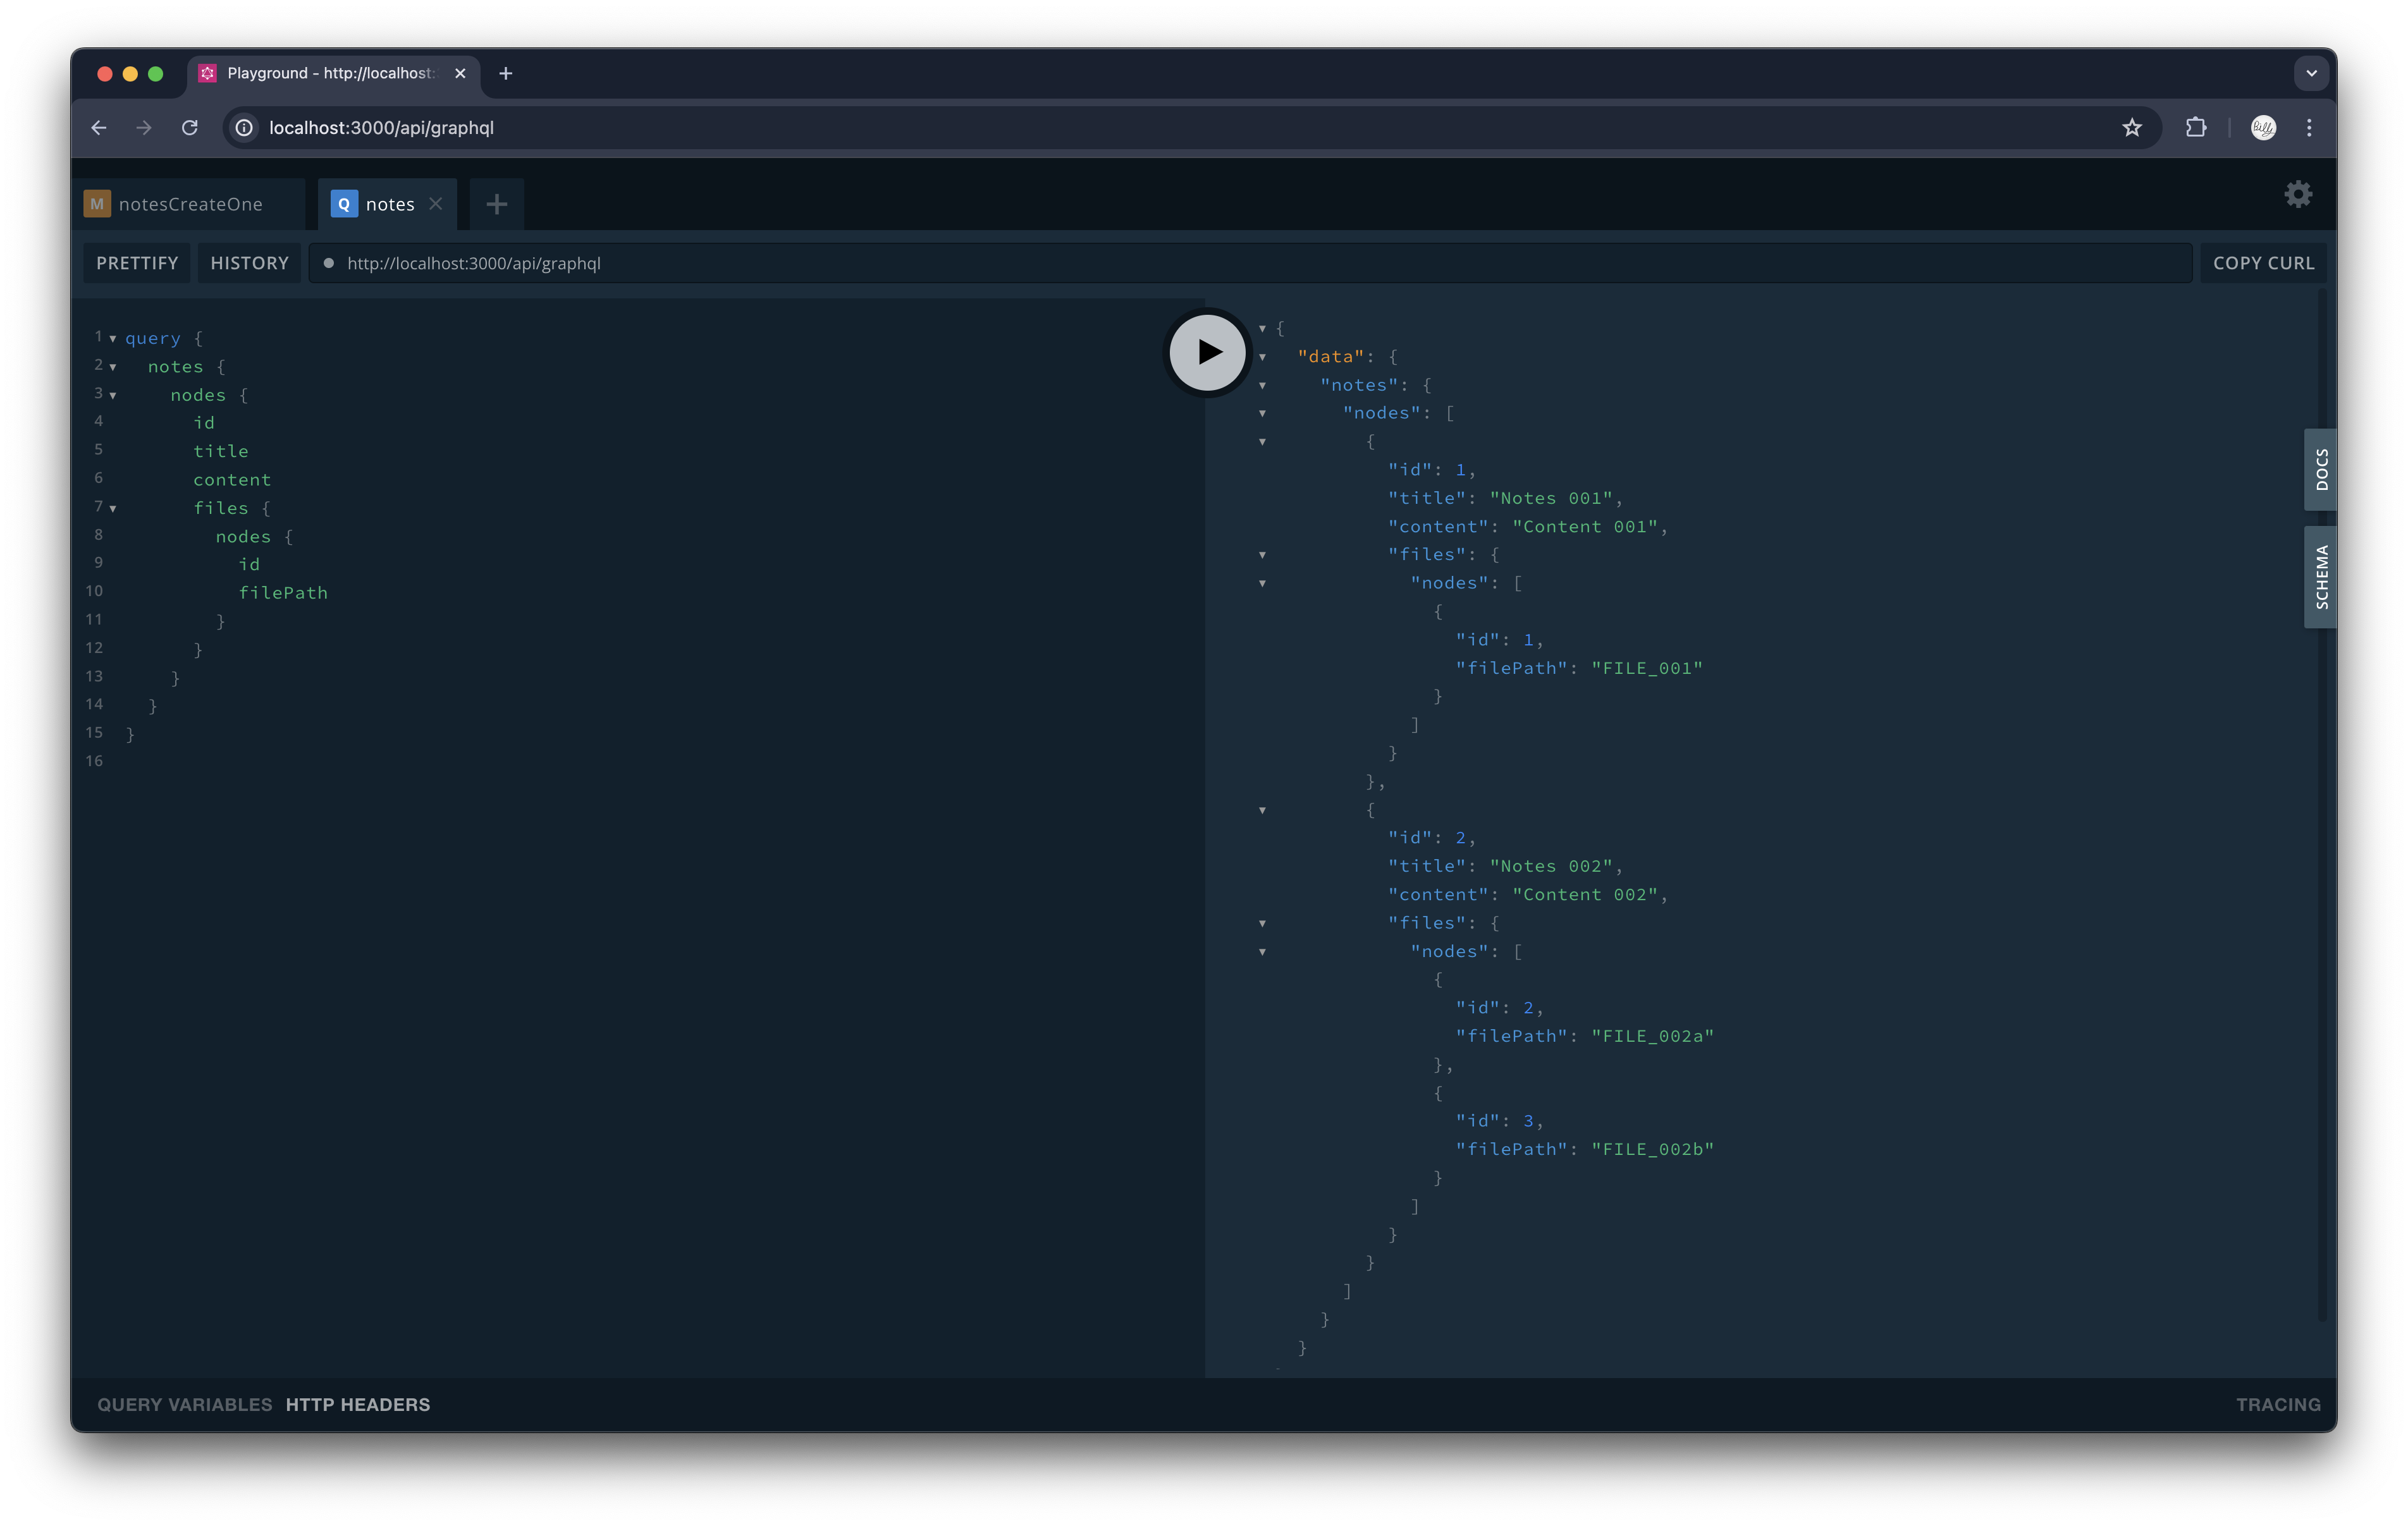Image resolution: width=2408 pixels, height=1526 pixels.
Task: Click the site info icon in address bar
Action: click(x=243, y=128)
